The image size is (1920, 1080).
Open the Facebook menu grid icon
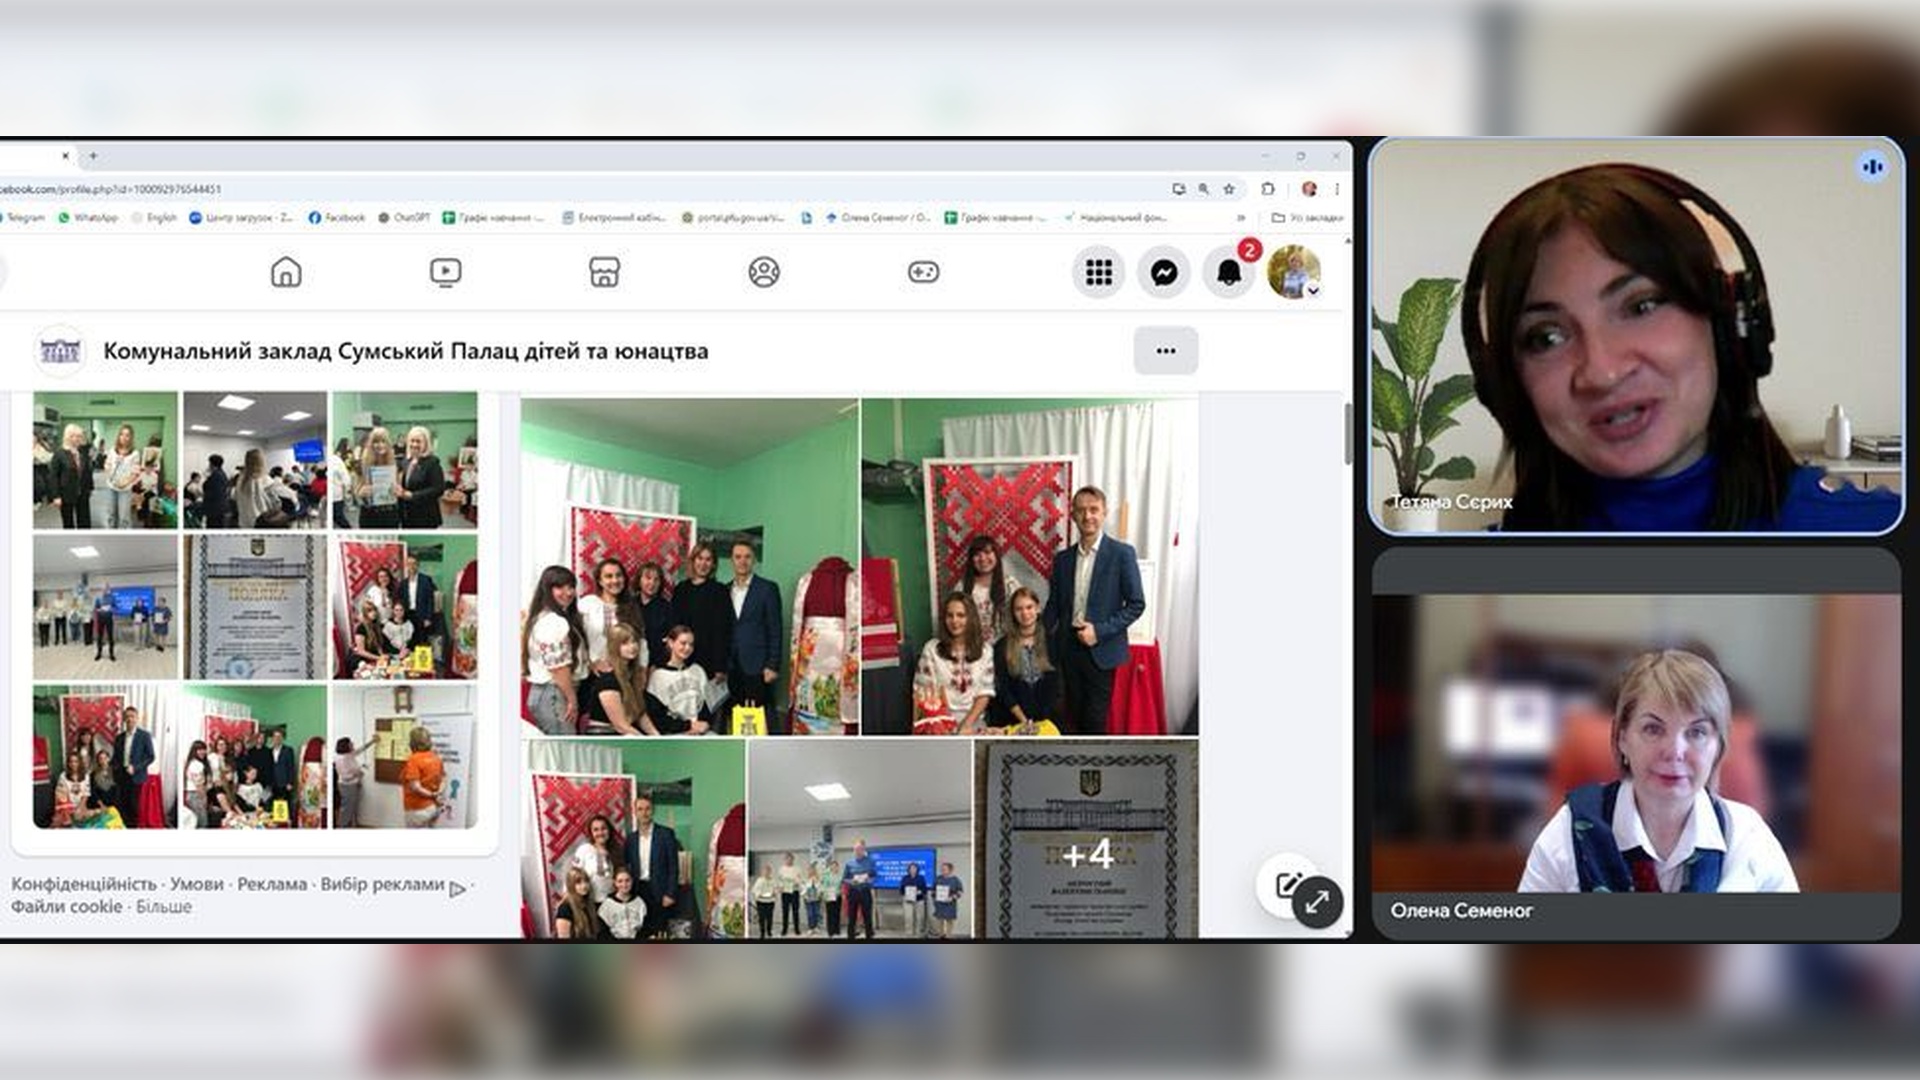tap(1099, 272)
